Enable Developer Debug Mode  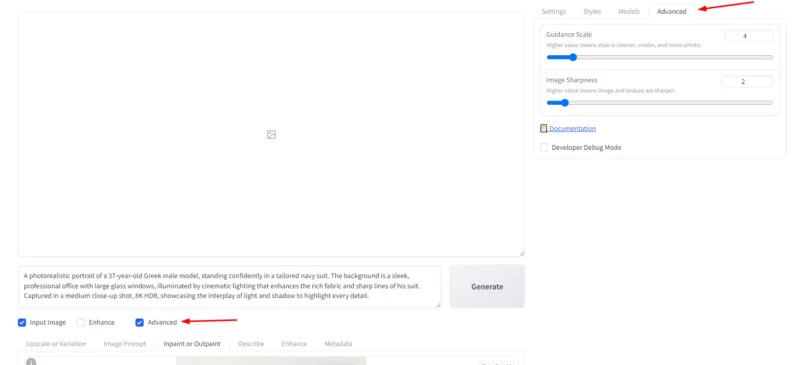(x=544, y=148)
